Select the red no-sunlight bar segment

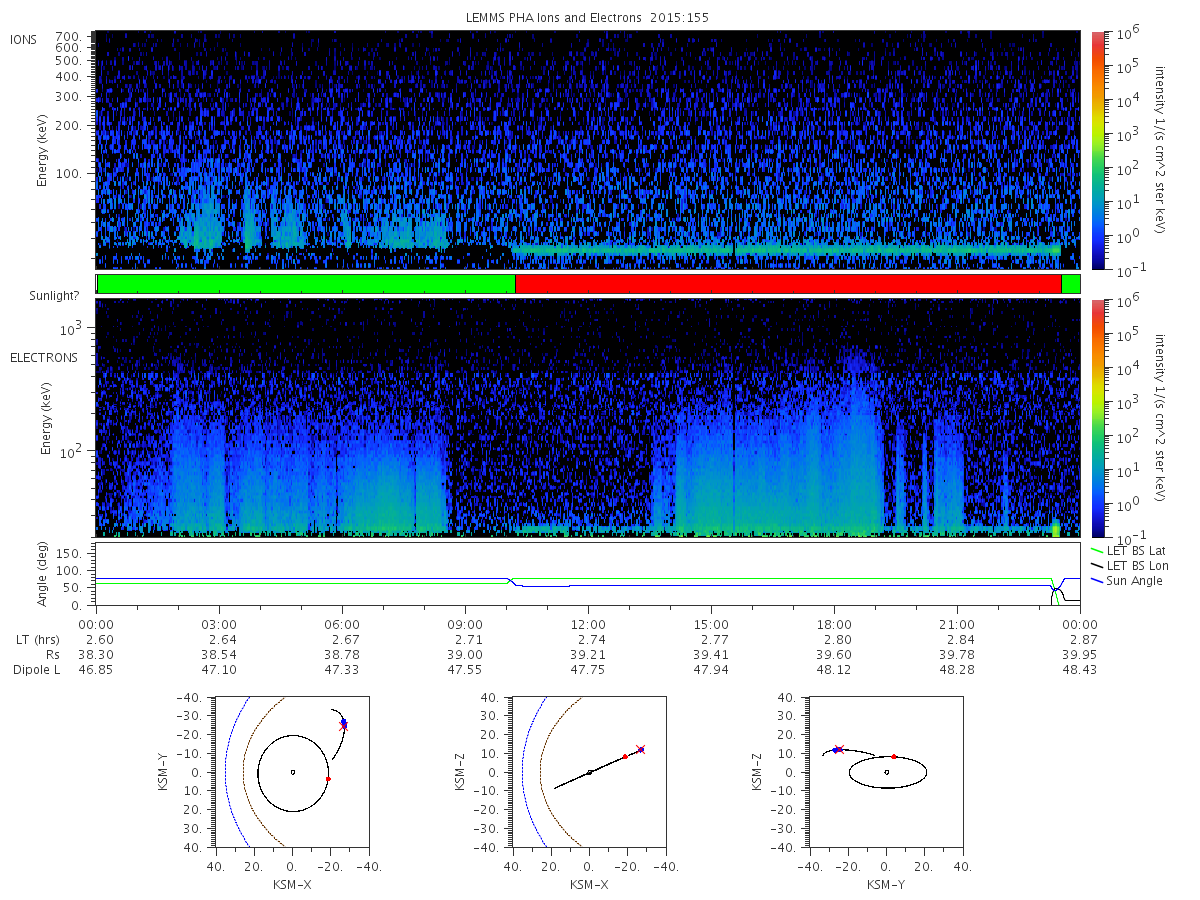788,284
